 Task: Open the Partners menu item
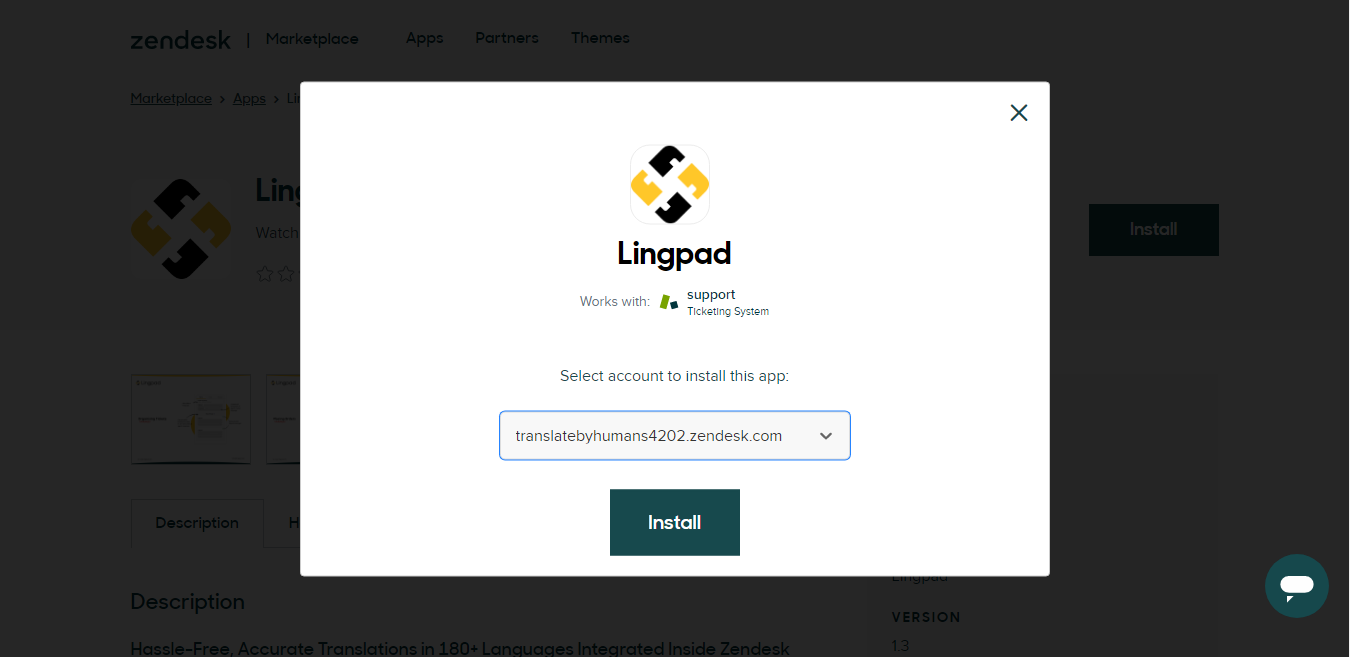(507, 38)
